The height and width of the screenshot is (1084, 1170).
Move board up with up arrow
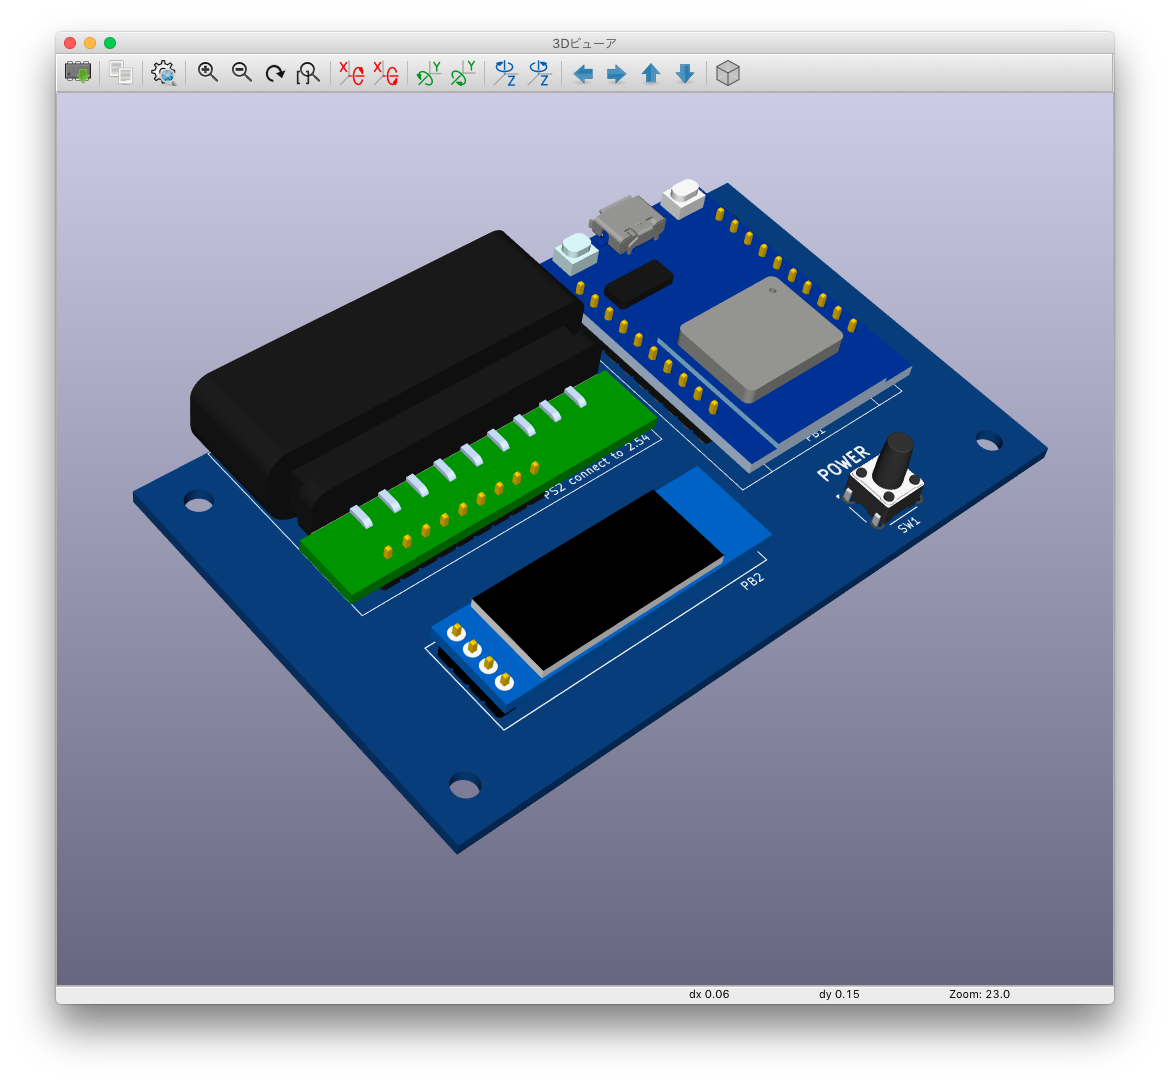pos(651,73)
